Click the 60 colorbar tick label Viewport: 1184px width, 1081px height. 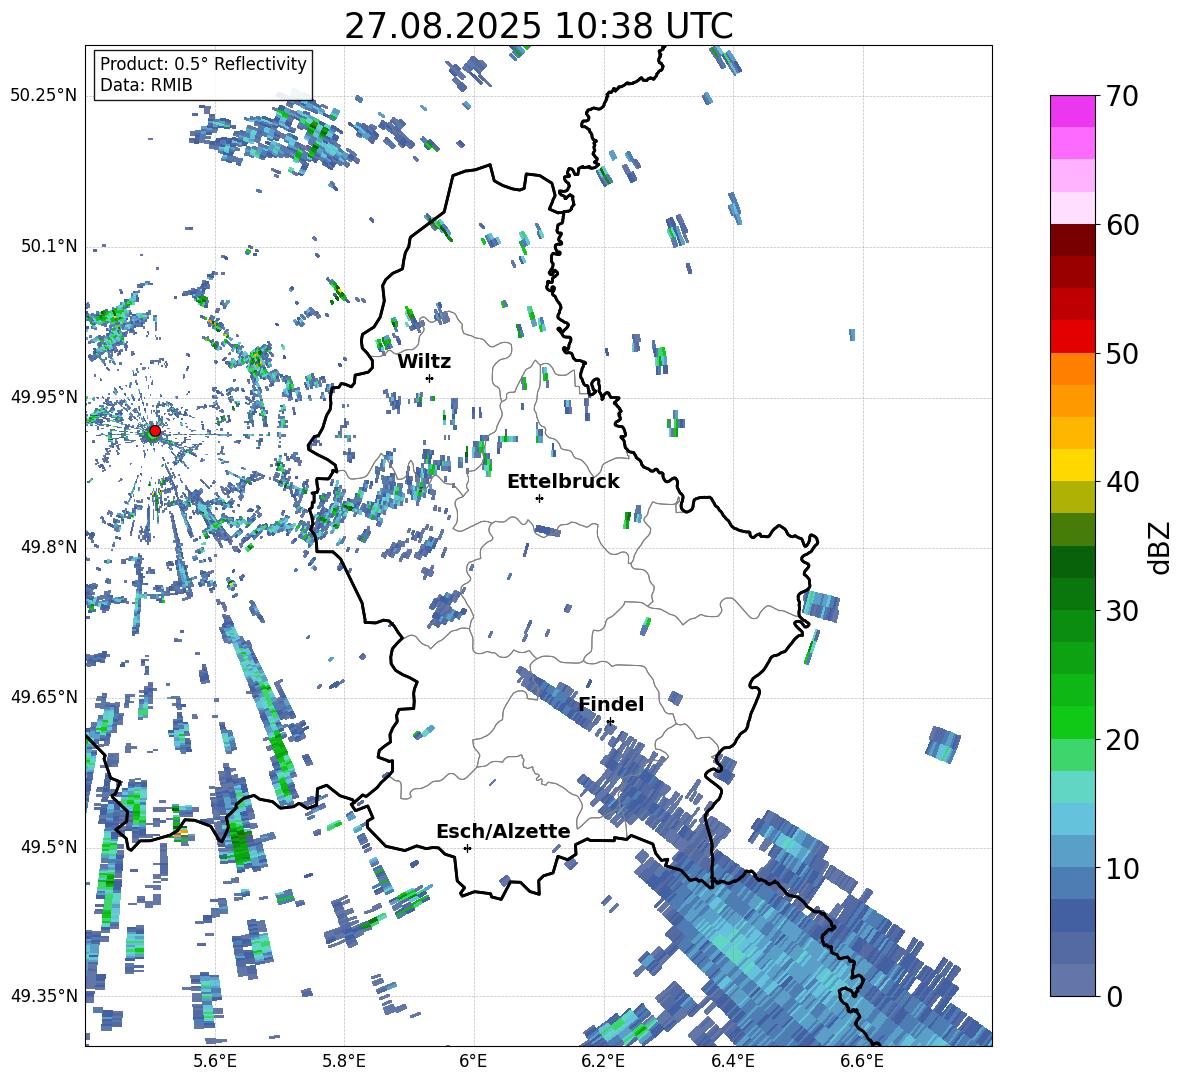1121,225
